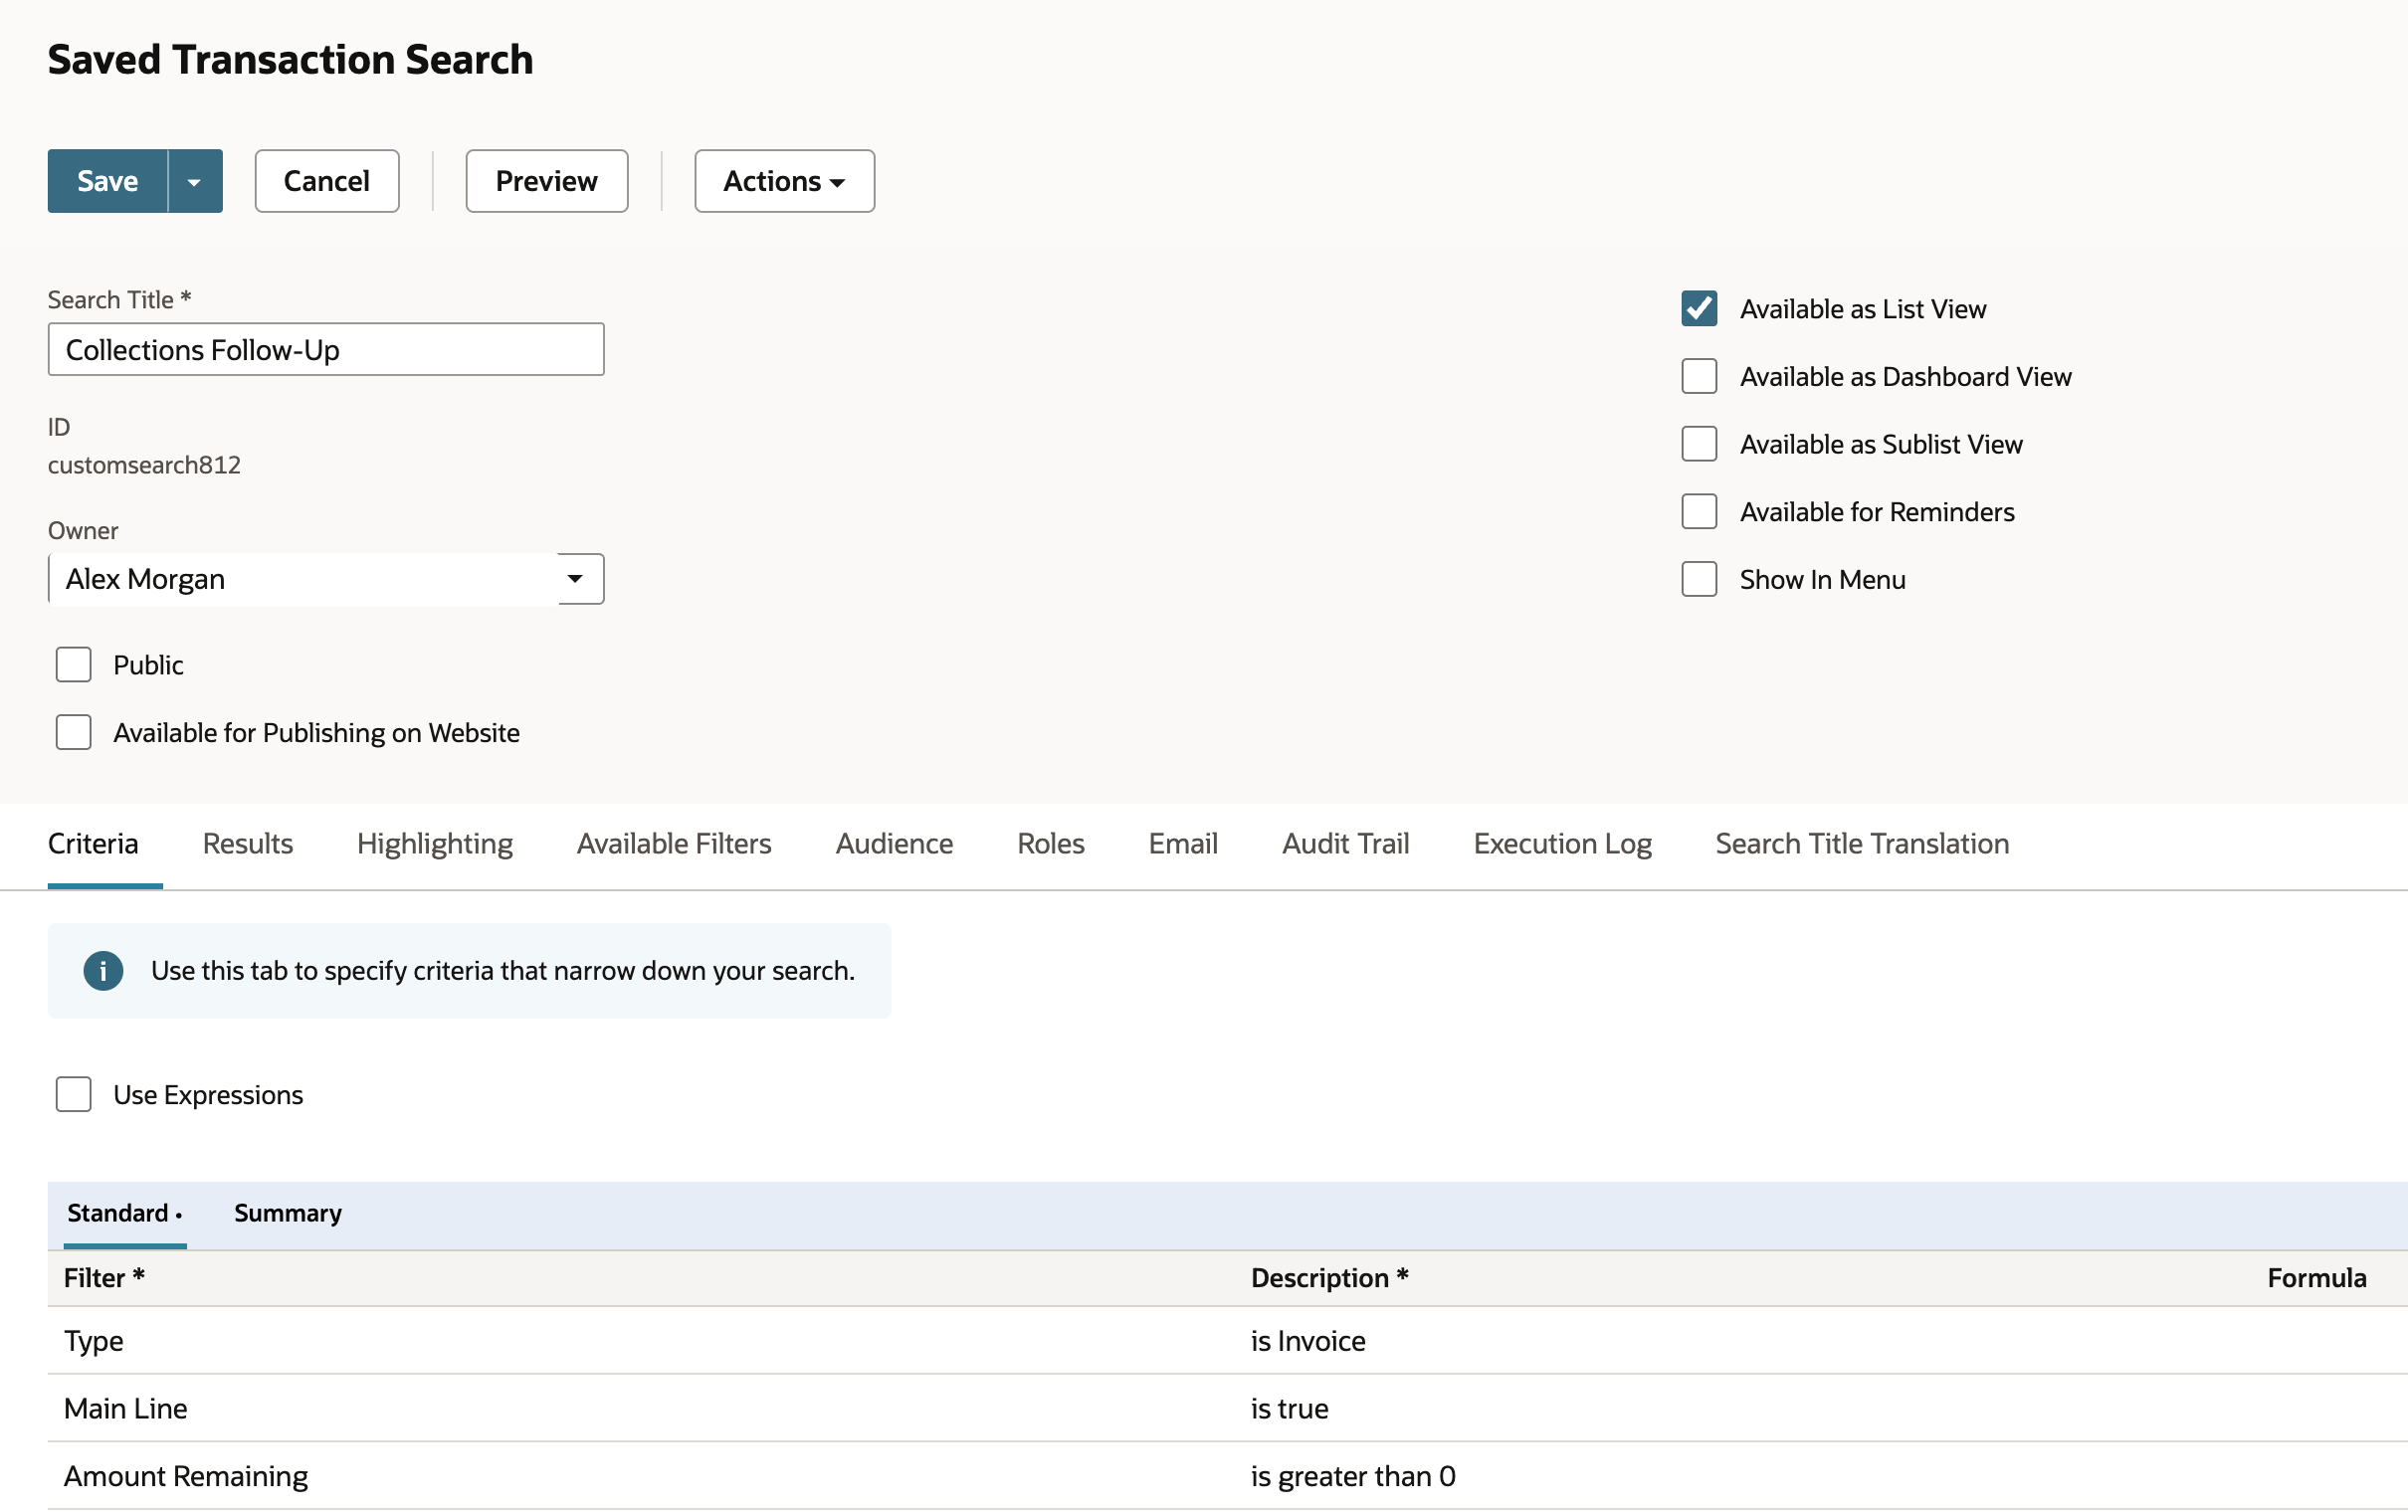
Task: Click the Preview button
Action: [547, 181]
